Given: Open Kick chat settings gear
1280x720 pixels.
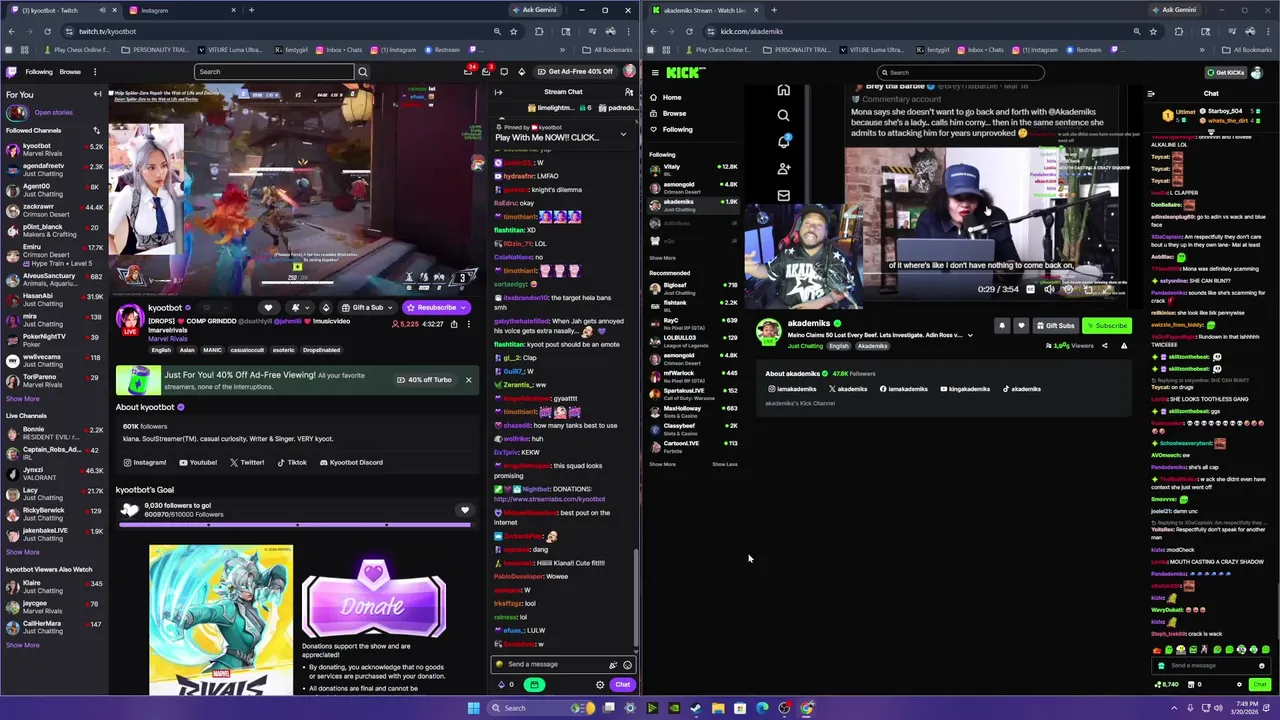Looking at the screenshot, I should (x=1239, y=685).
